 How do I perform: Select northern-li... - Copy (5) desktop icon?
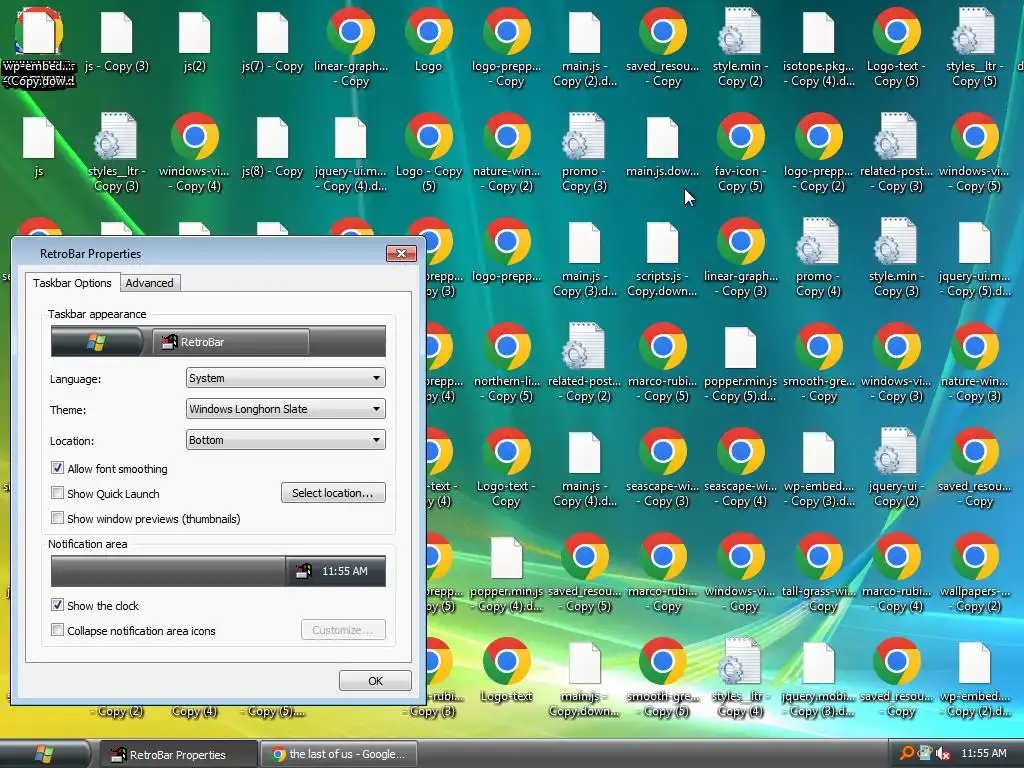pyautogui.click(x=507, y=362)
